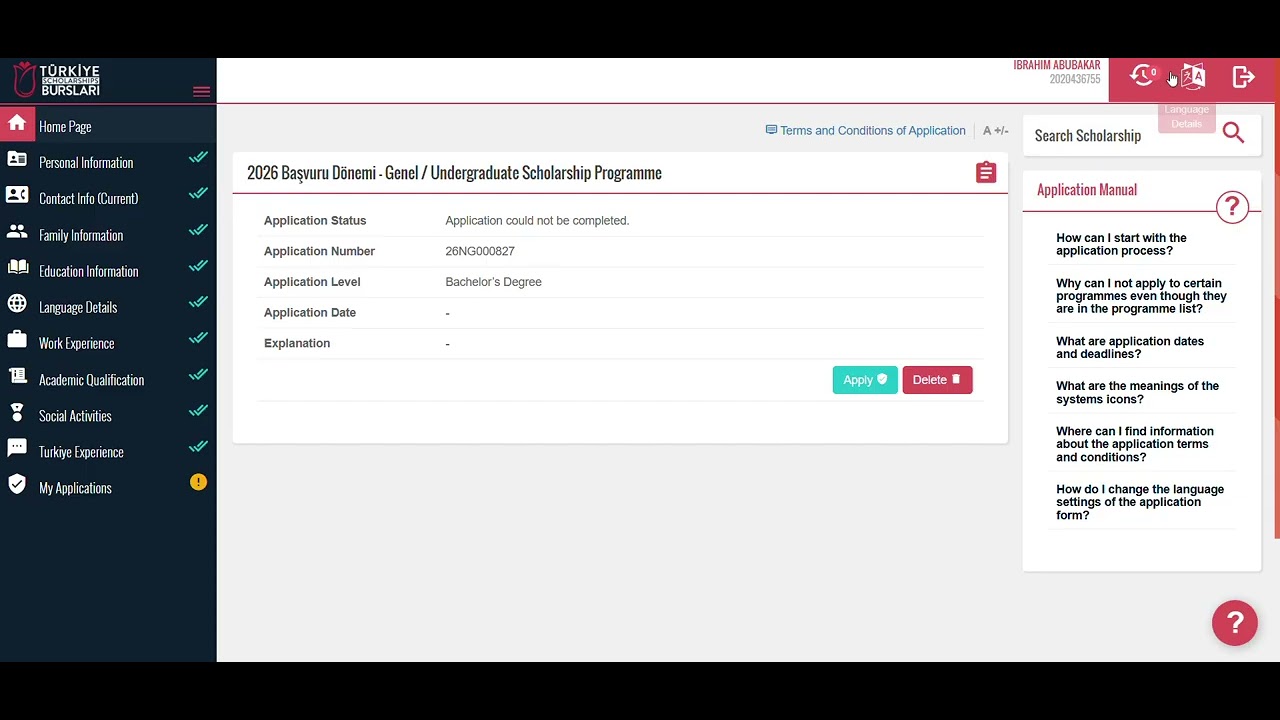Click the Application Manual question mark icon
Viewport: 1280px width, 720px height.
1232,207
